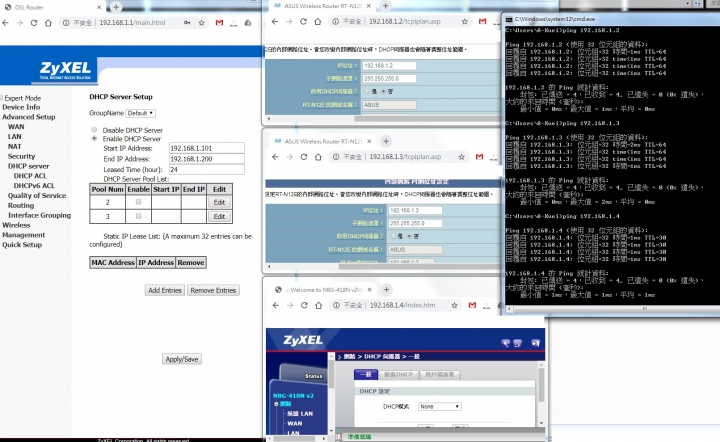Switch to 靜態DHCP tab in NBG-418N page
Screen dimensions: 720x442
coord(398,375)
